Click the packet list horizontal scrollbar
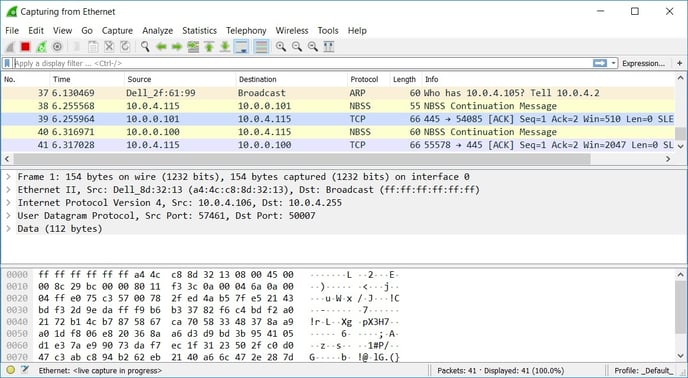Viewport: 688px width, 378px height. [x=301, y=159]
